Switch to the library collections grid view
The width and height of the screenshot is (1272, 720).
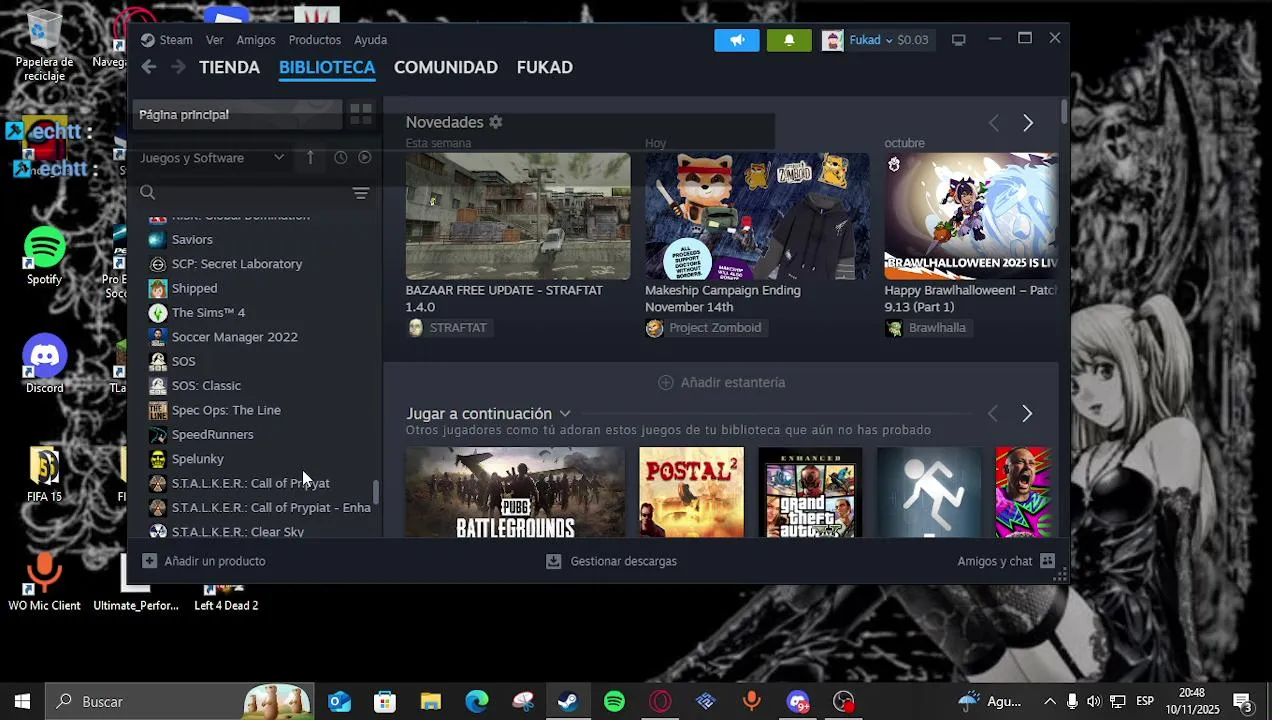pos(361,114)
